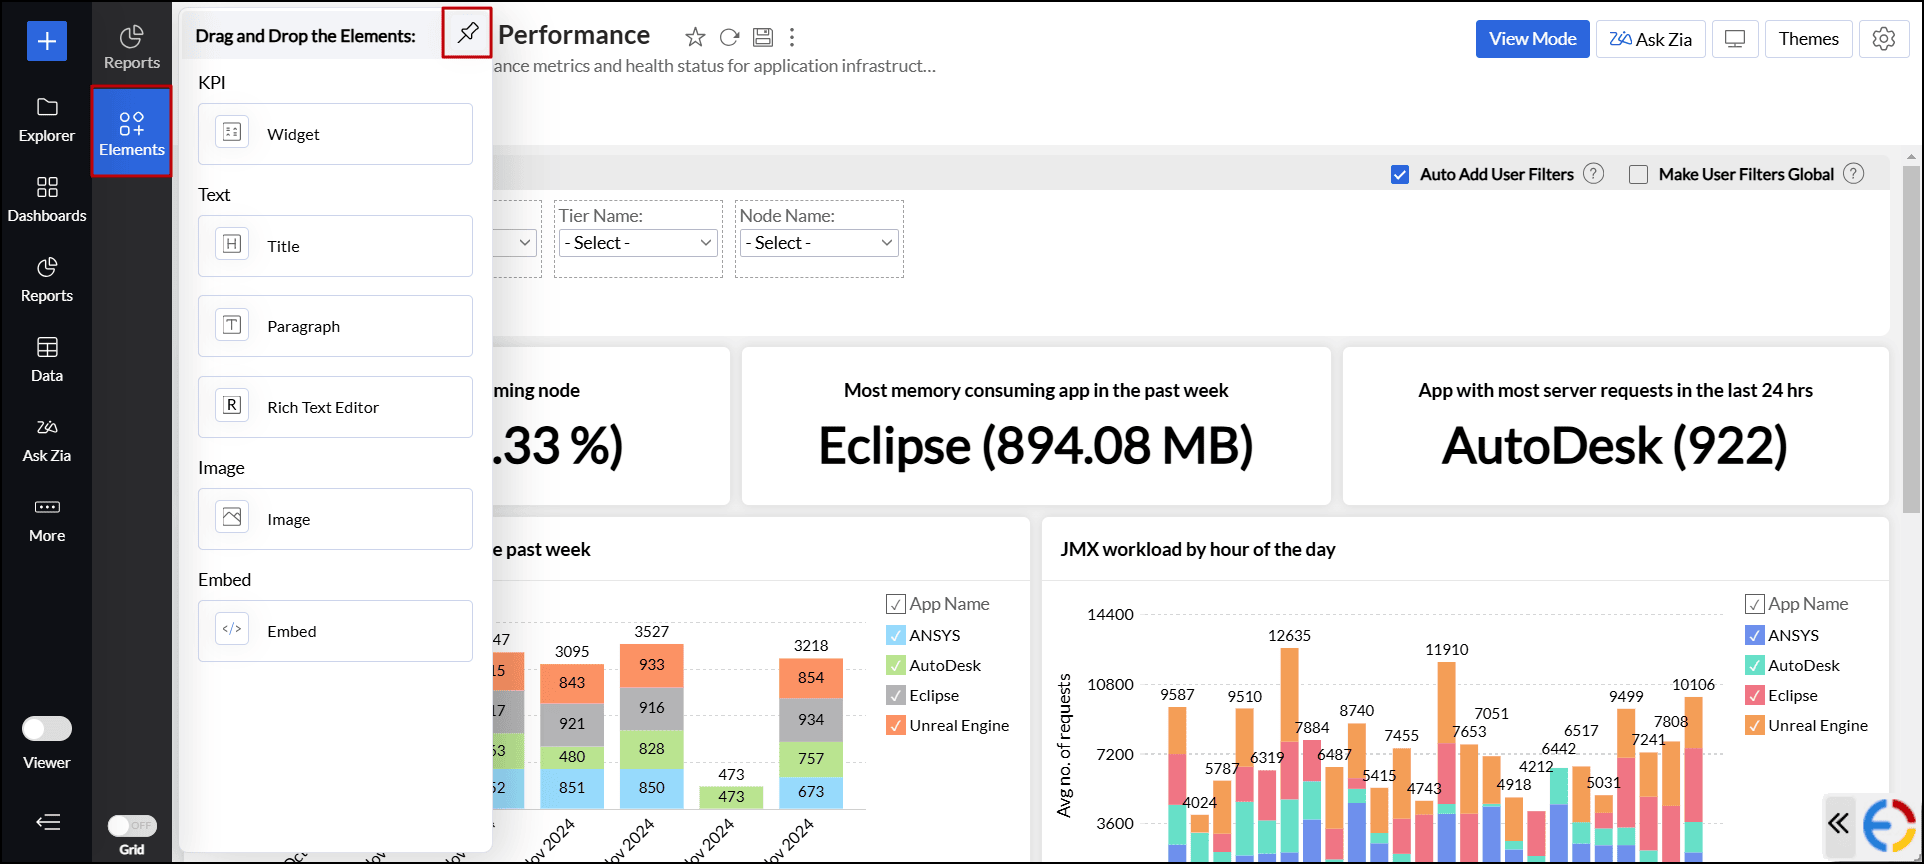Uncheck Auto Add User Filters checkbox
The width and height of the screenshot is (1924, 864).
coord(1400,175)
